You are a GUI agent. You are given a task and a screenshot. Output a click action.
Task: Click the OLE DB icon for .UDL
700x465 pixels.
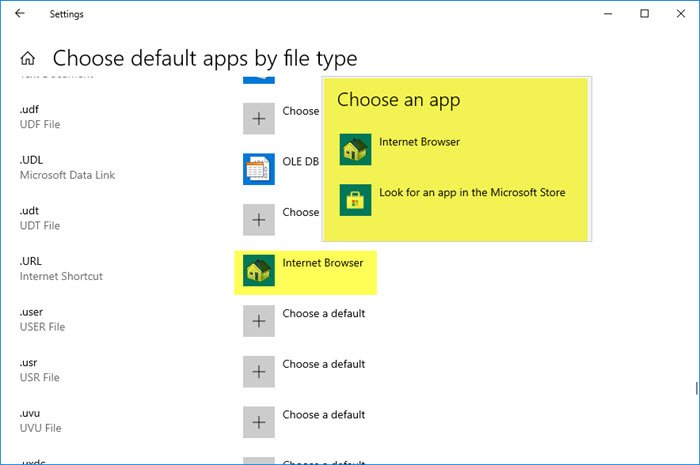(x=259, y=170)
